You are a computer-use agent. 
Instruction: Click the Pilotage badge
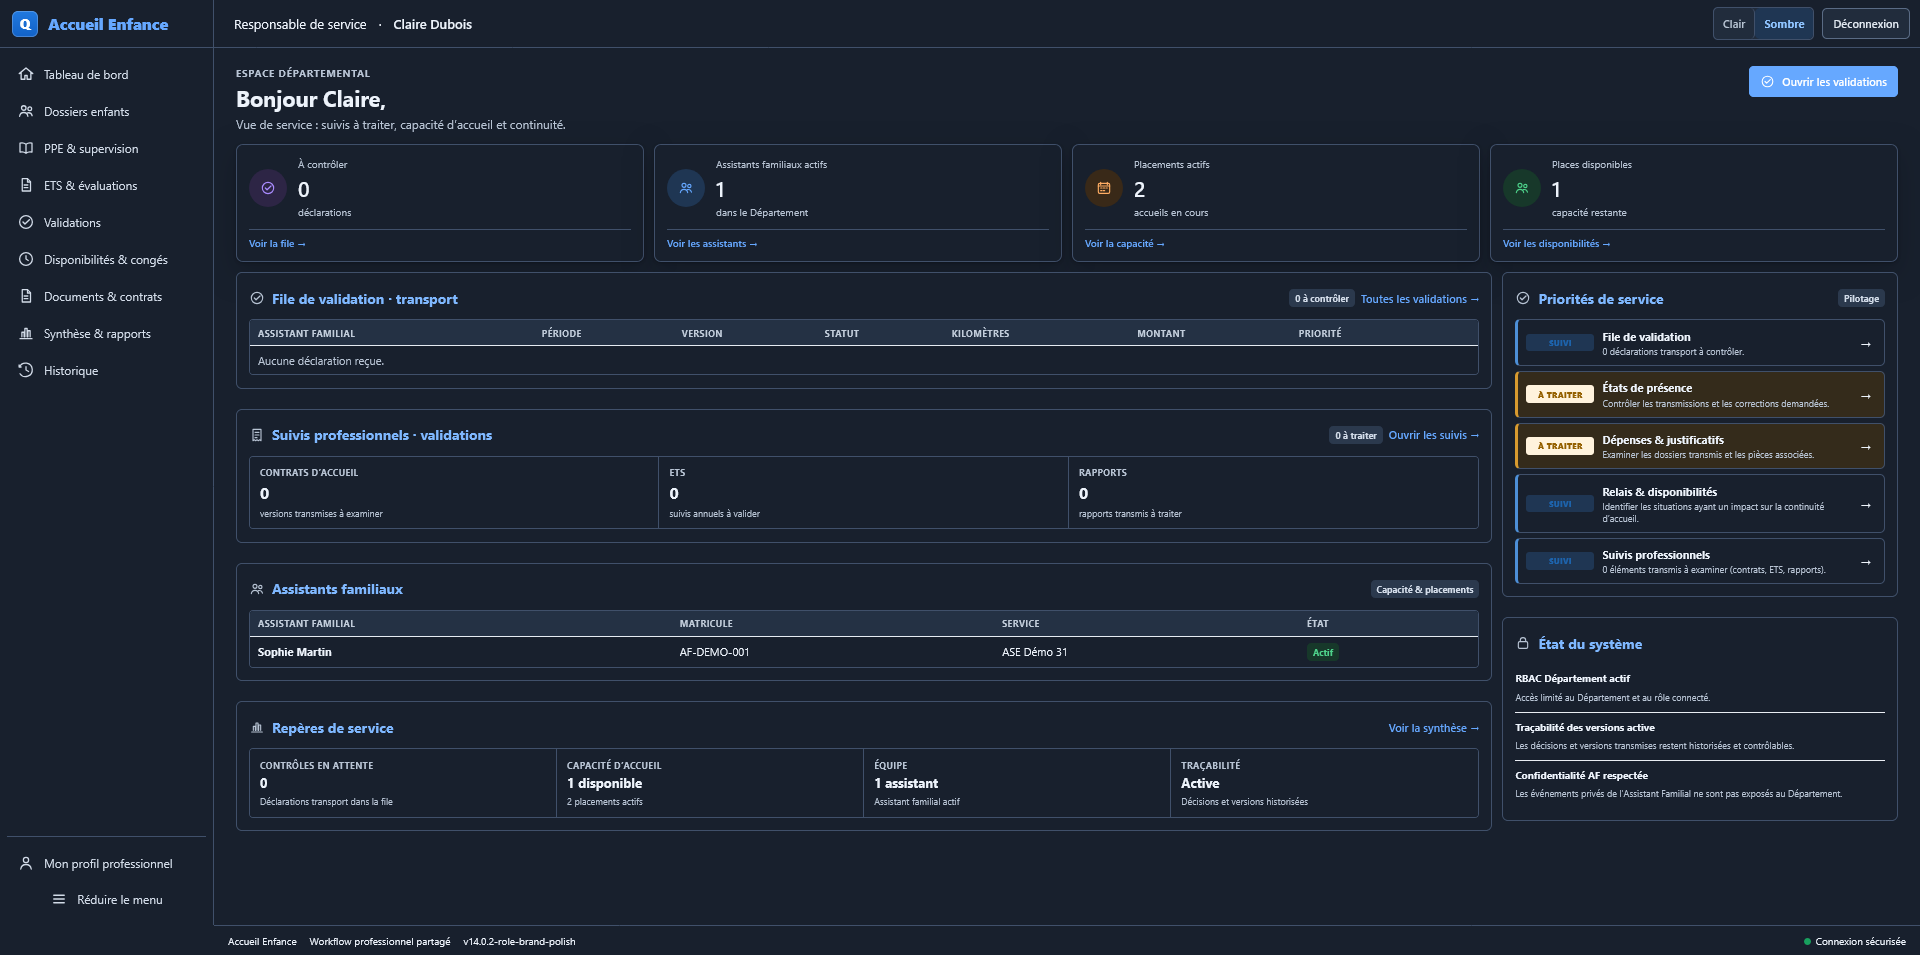(1861, 298)
